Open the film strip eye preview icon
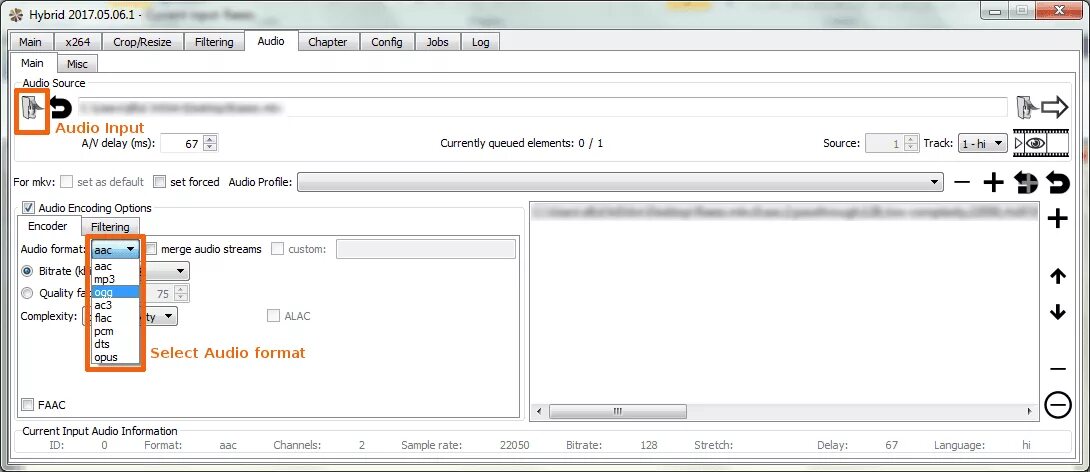1090x472 pixels. click(1041, 143)
